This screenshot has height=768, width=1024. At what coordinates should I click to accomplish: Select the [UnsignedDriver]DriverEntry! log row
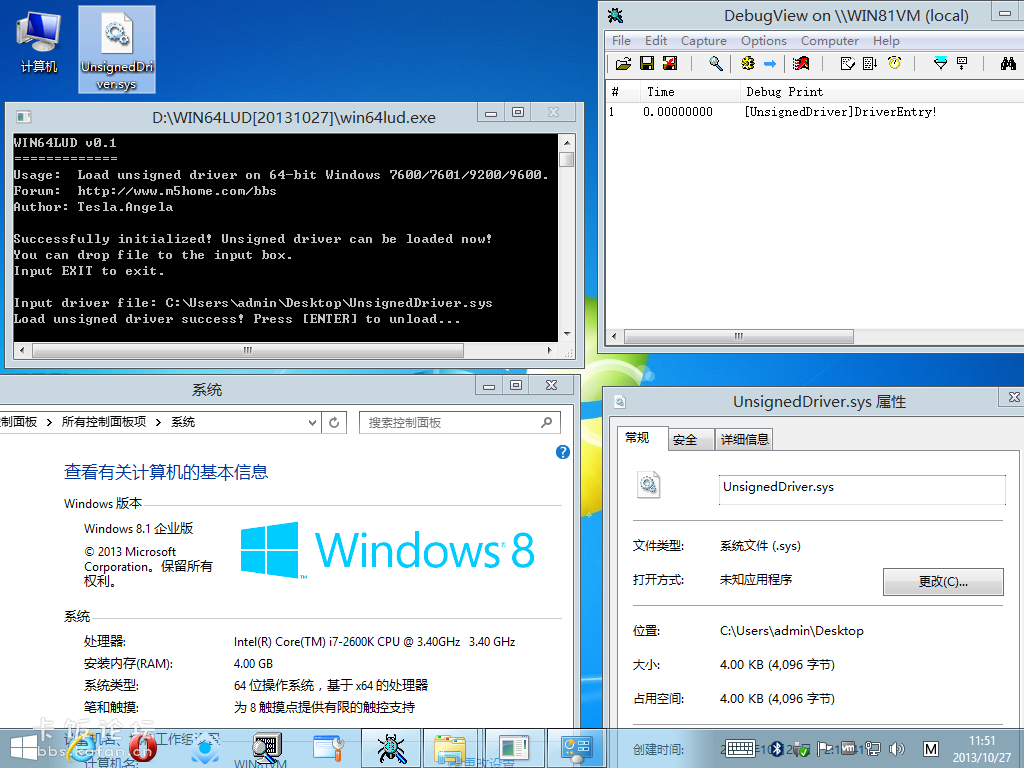click(x=814, y=112)
